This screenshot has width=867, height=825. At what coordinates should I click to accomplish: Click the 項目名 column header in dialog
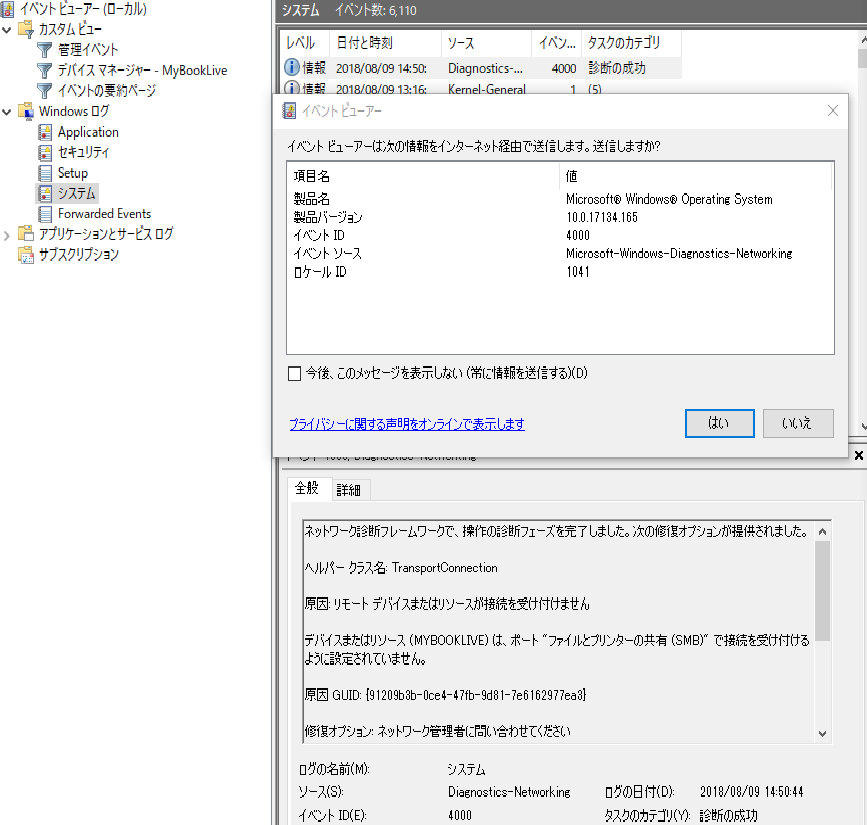point(423,176)
